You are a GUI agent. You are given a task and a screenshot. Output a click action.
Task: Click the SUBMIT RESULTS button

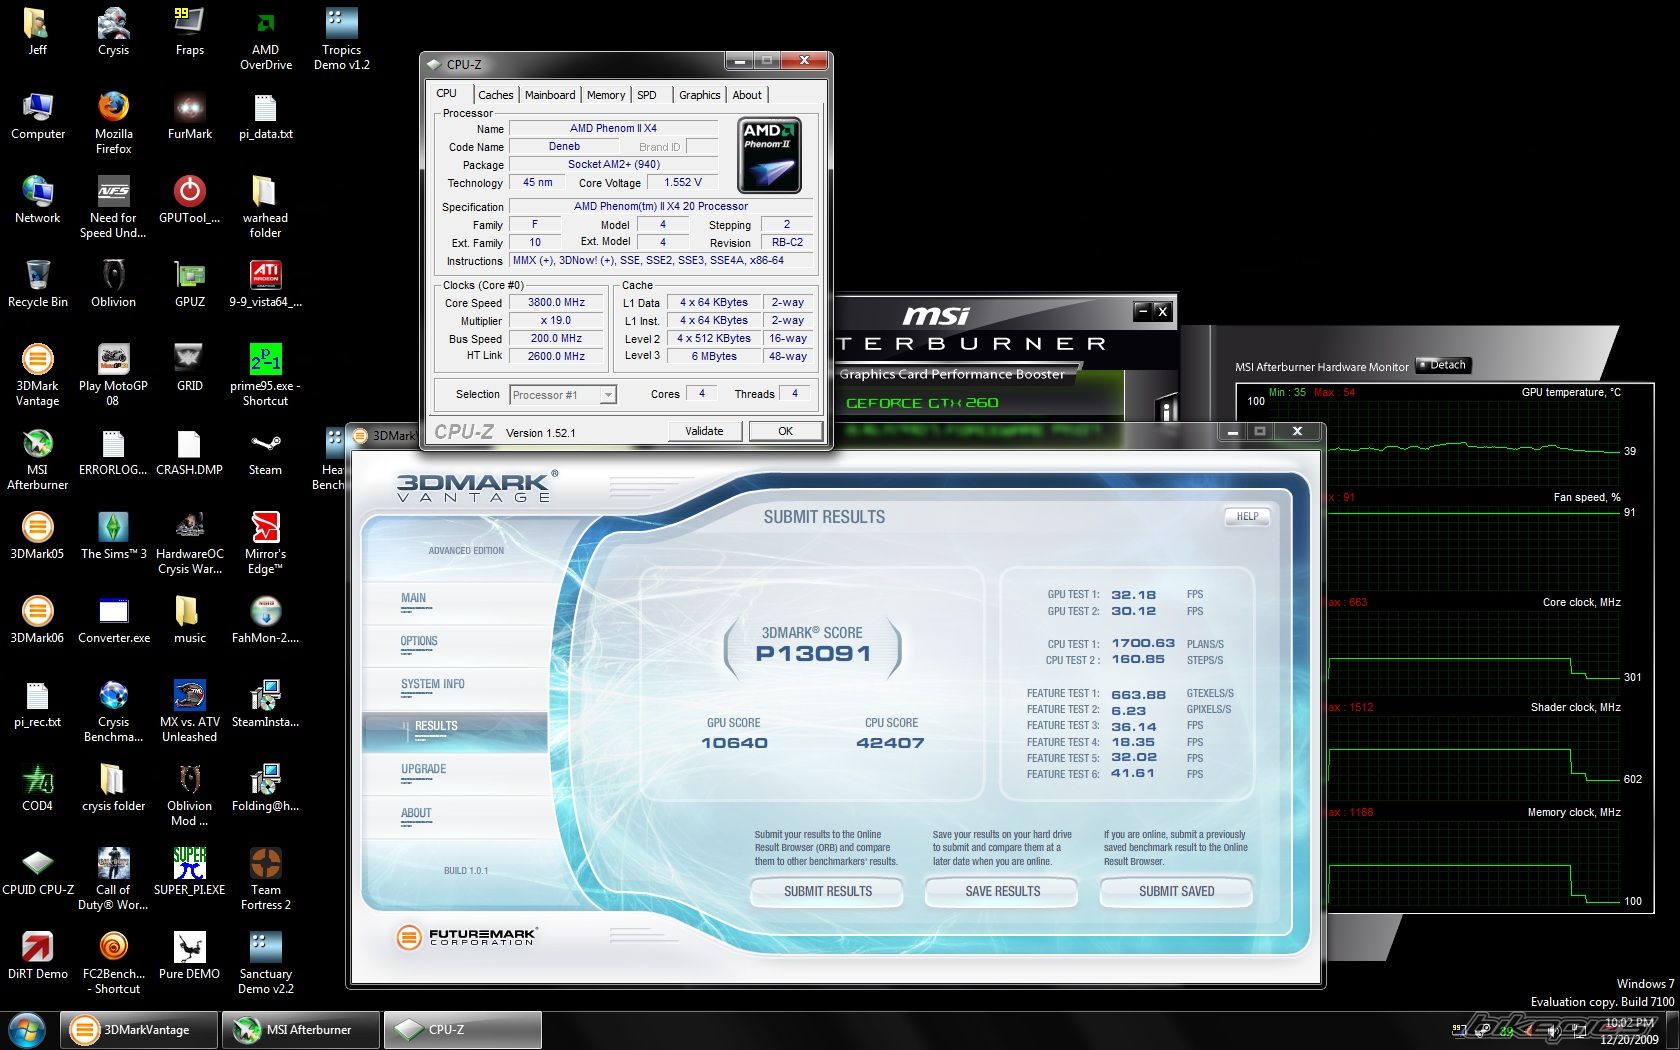(x=827, y=891)
